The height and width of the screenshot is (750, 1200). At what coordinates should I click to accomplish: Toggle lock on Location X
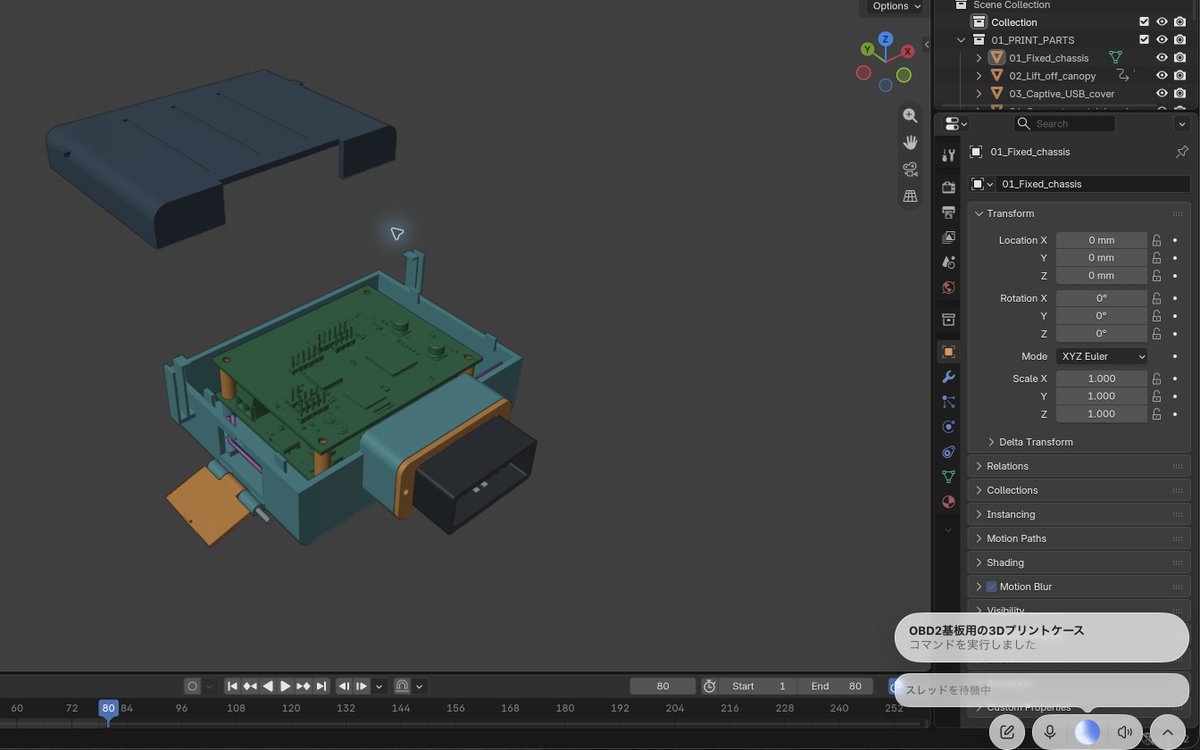pos(1157,240)
